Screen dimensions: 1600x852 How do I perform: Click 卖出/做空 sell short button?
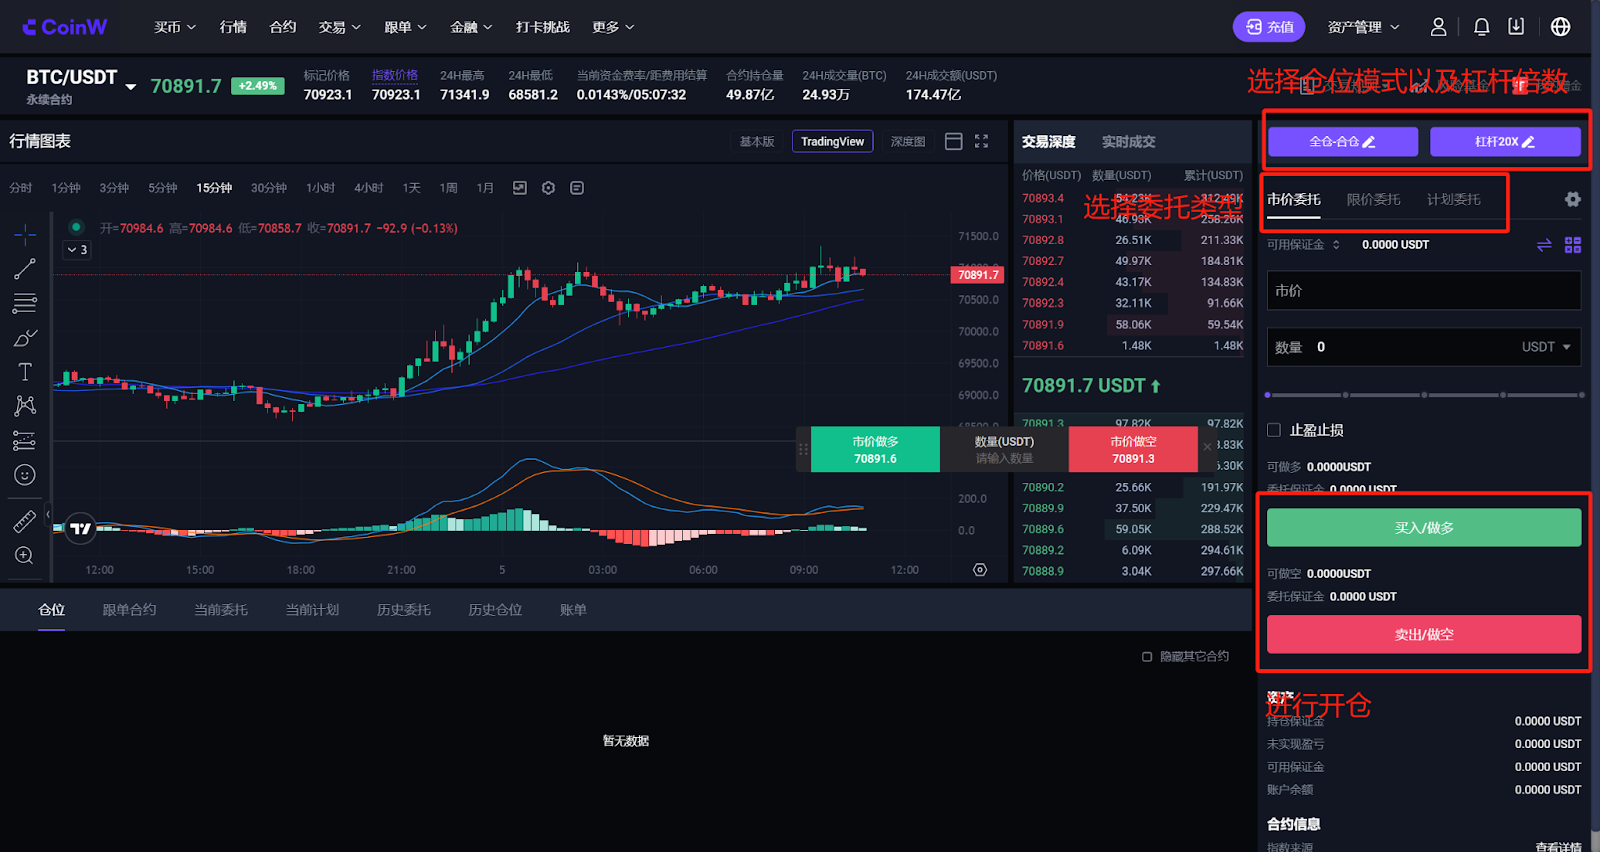[x=1424, y=634]
